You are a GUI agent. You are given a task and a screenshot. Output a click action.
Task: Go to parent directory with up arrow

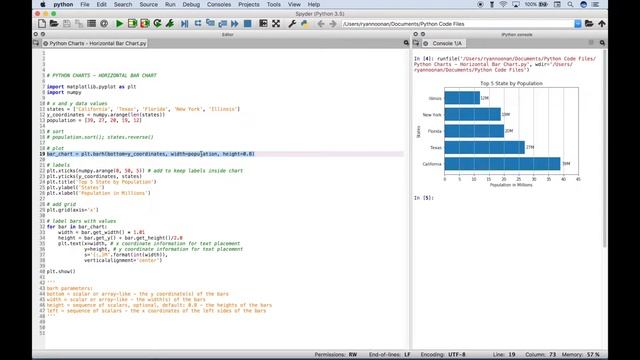[602, 24]
